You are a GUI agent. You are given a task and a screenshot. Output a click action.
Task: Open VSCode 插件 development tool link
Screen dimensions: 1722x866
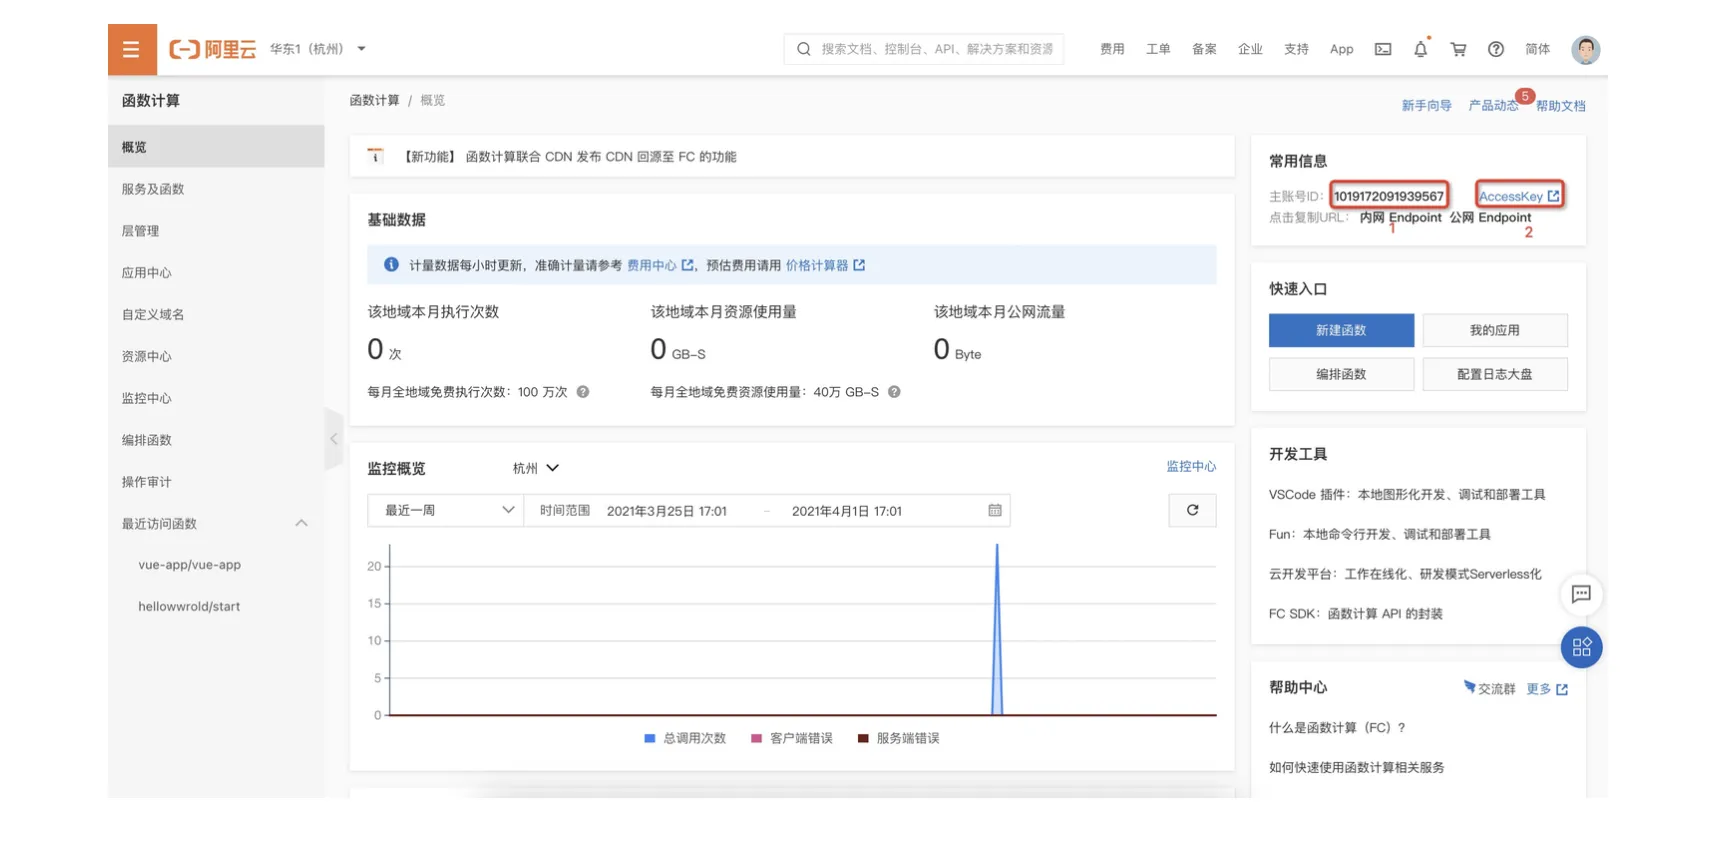point(1407,495)
